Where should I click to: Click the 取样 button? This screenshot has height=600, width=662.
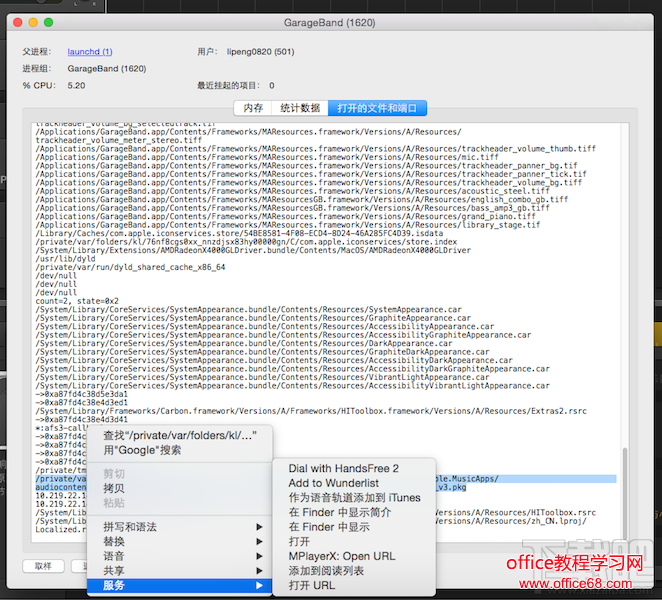(x=43, y=566)
